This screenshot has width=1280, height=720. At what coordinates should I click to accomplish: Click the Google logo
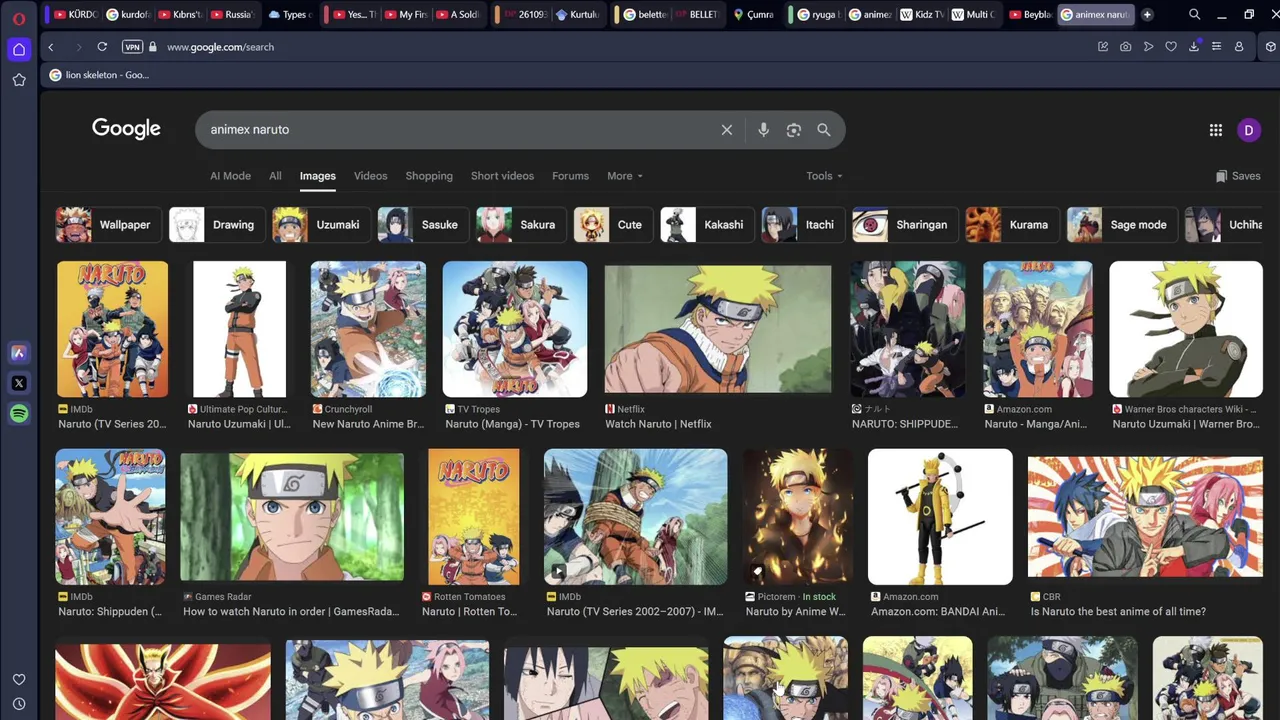[126, 128]
